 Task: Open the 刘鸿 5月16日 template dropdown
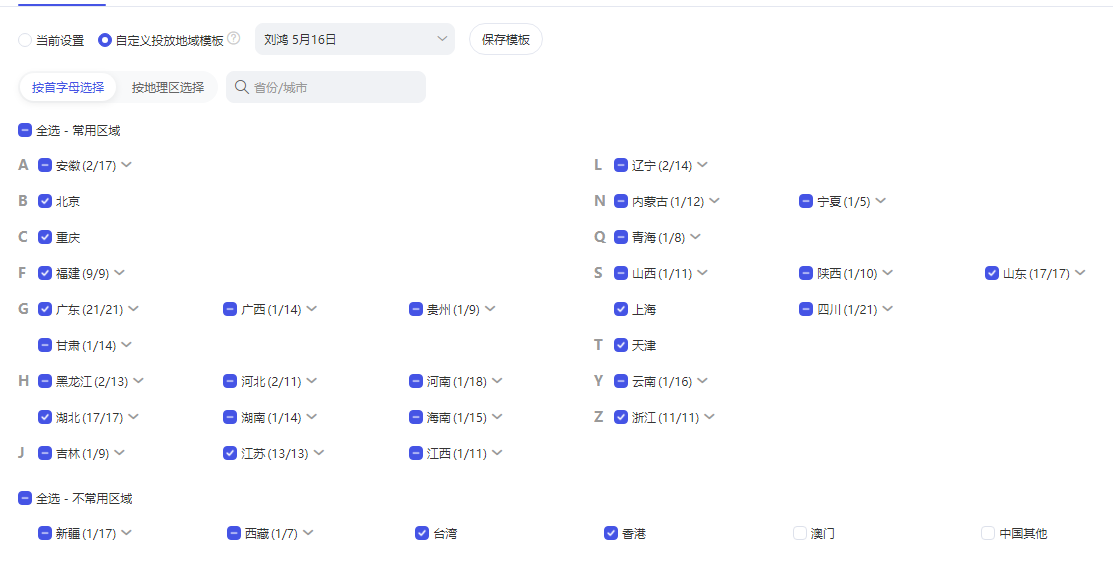pyautogui.click(x=355, y=40)
